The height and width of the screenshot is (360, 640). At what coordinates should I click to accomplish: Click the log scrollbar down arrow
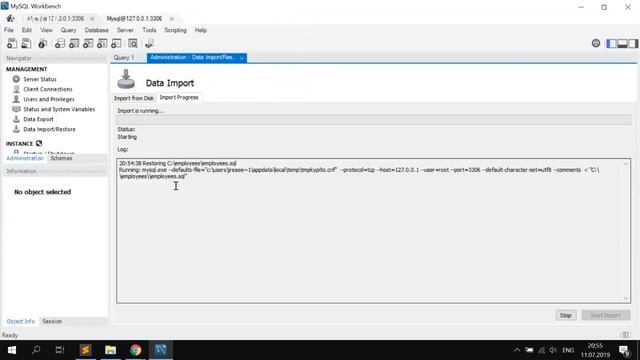[626, 299]
